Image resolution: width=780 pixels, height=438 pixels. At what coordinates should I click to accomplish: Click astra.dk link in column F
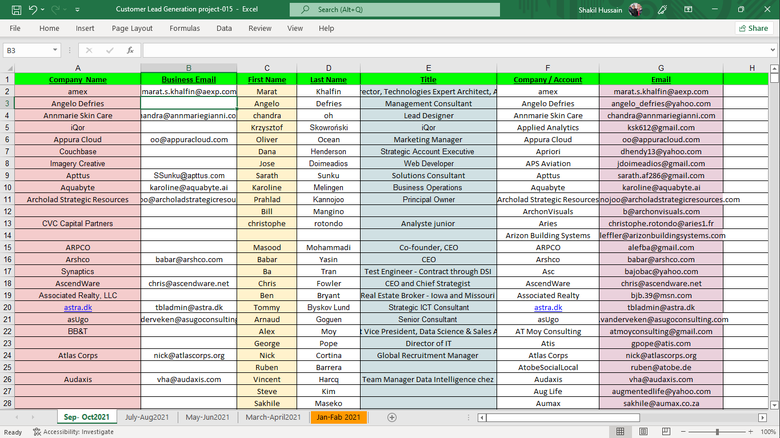pyautogui.click(x=548, y=308)
